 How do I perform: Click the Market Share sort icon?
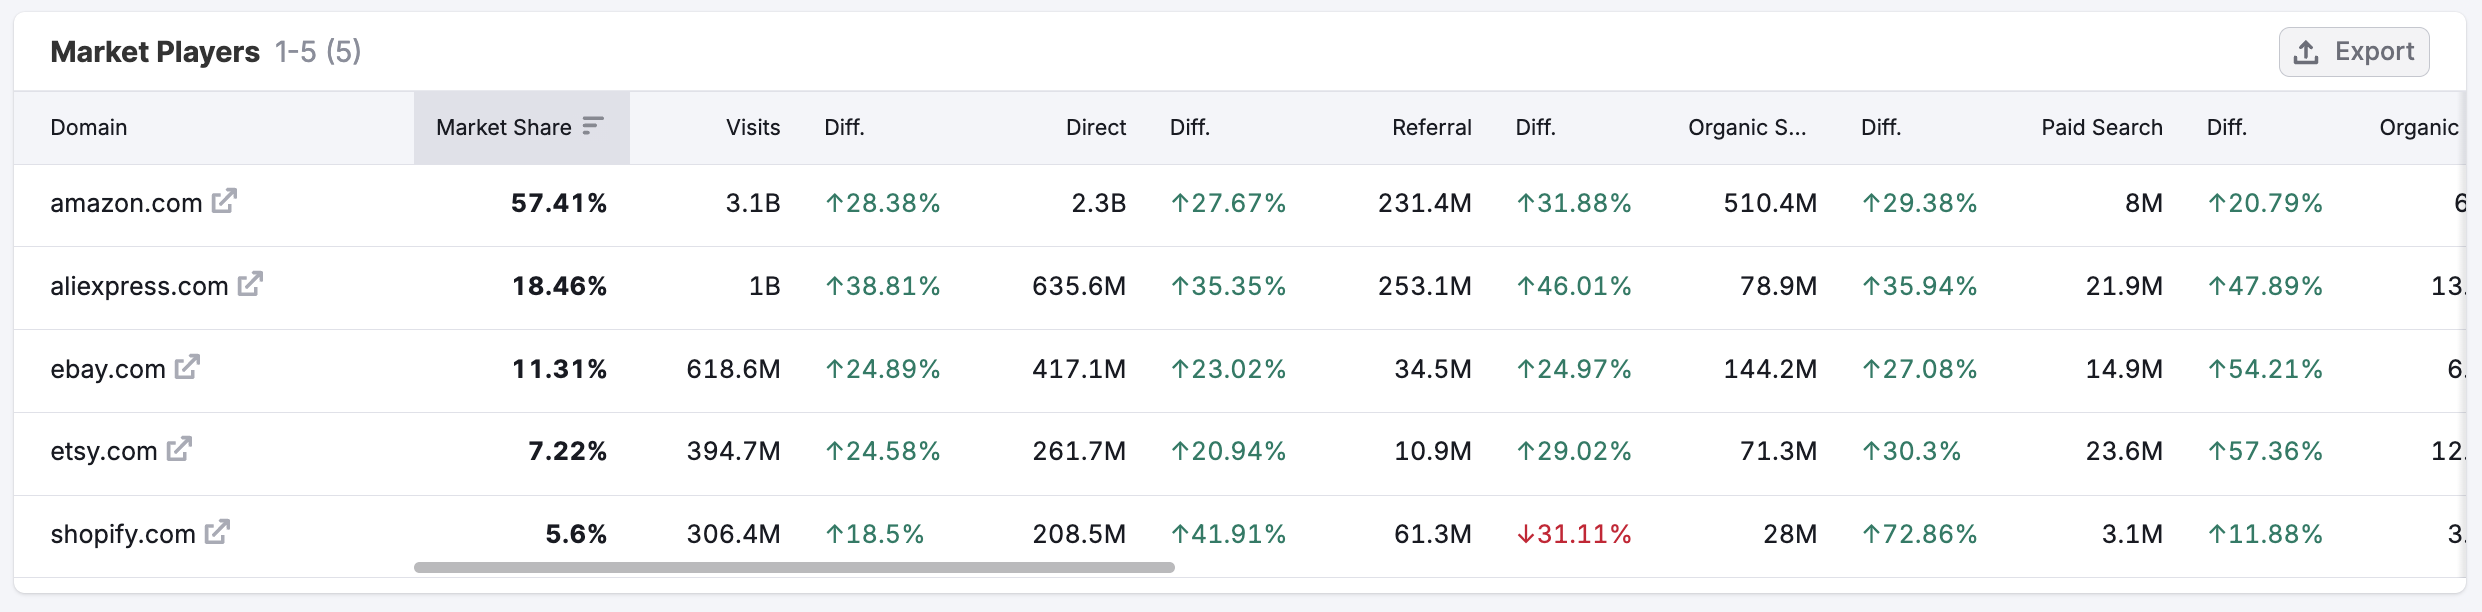(593, 126)
